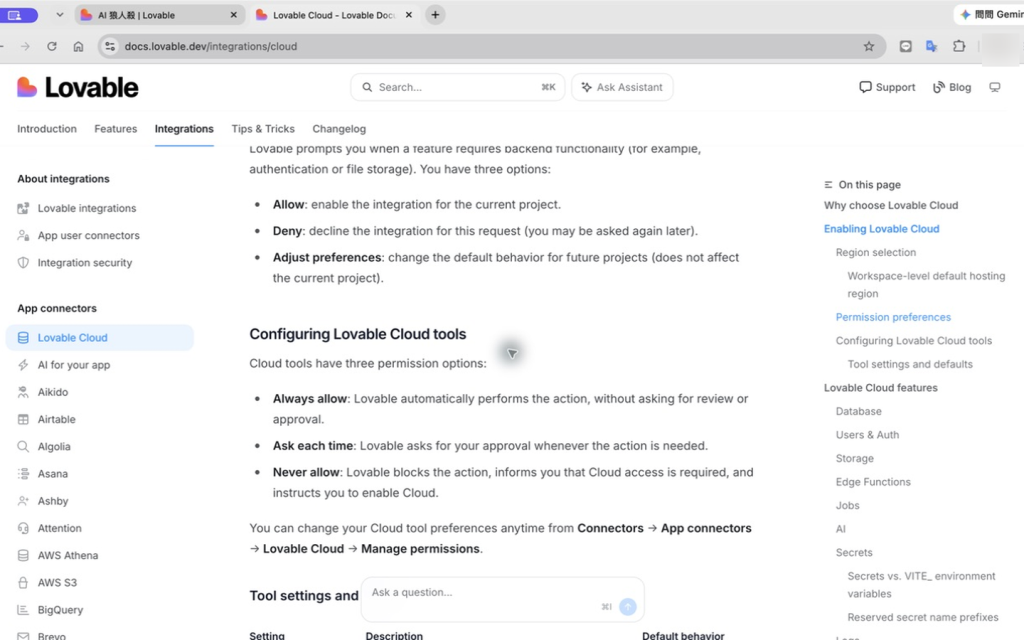
Task: Click the forward navigation arrow
Action: [25, 46]
